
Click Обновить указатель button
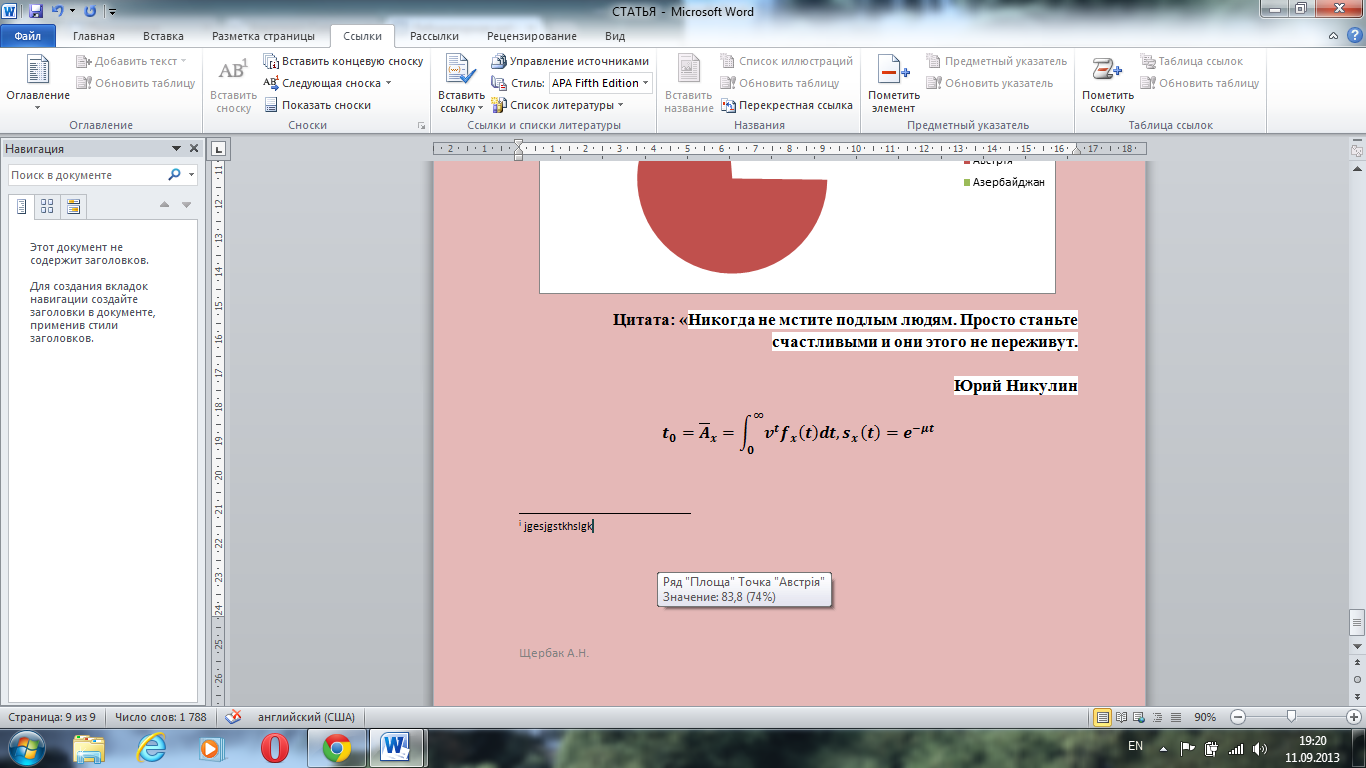pyautogui.click(x=990, y=83)
